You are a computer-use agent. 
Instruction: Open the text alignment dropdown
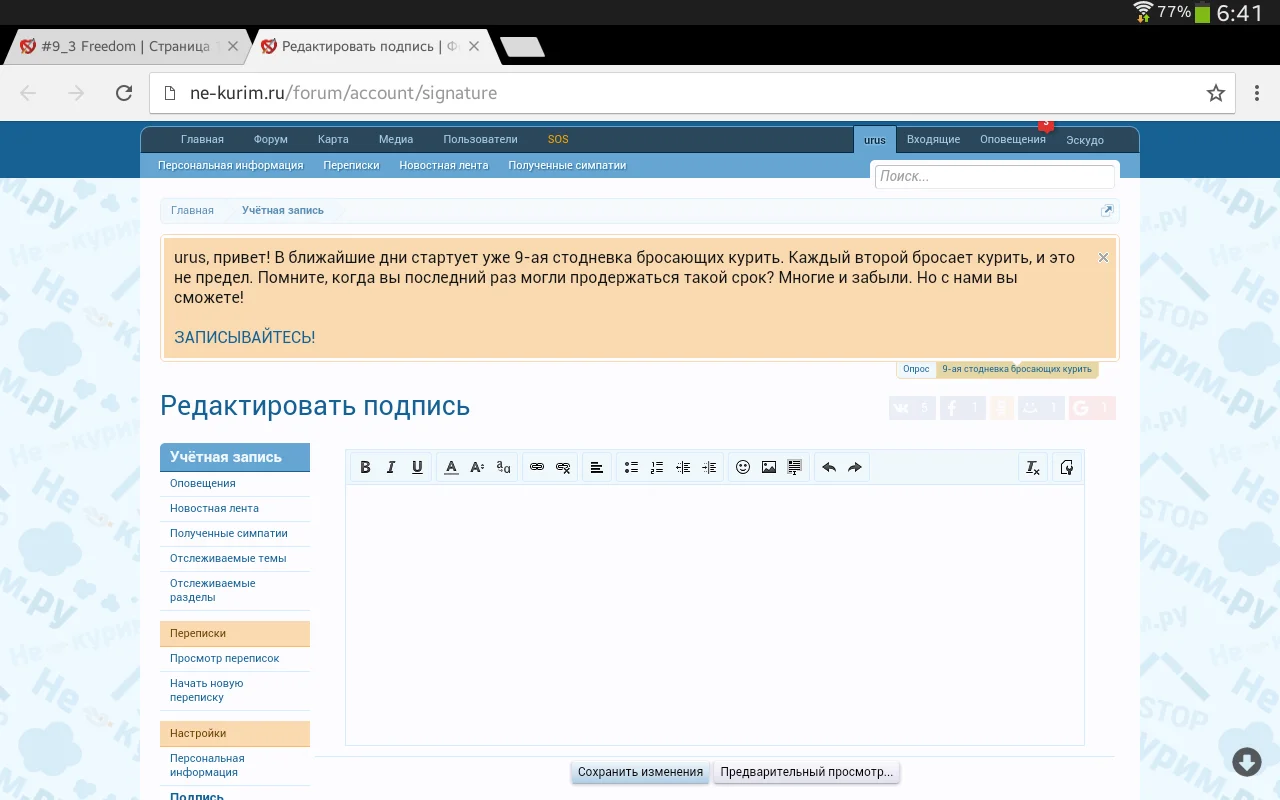coord(597,466)
